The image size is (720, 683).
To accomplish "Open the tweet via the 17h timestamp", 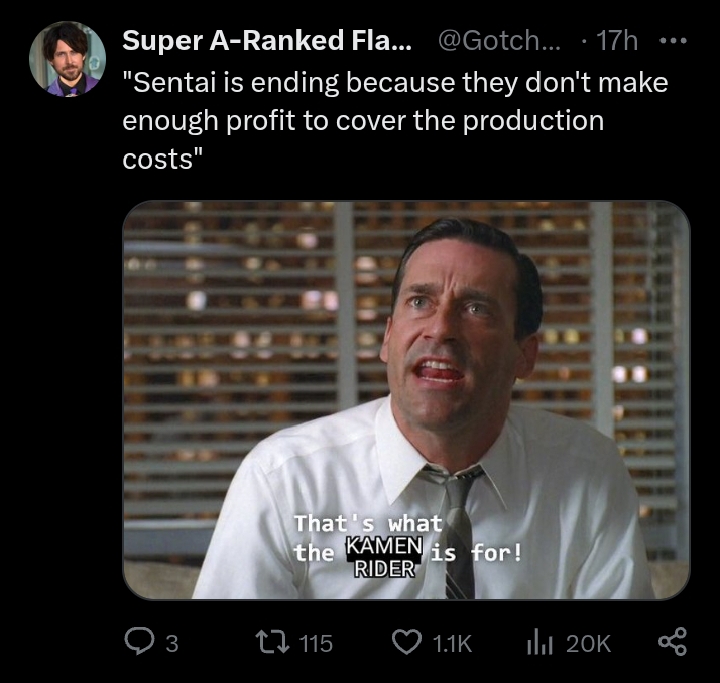I will pos(615,42).
